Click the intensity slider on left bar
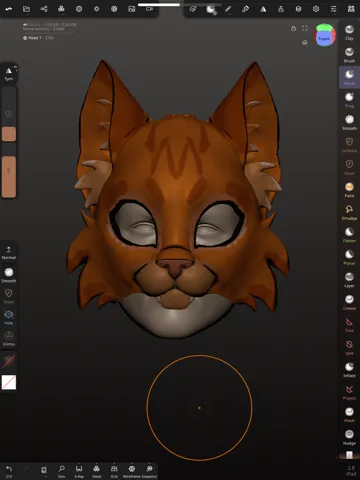The width and height of the screenshot is (360, 480). pos(9,170)
